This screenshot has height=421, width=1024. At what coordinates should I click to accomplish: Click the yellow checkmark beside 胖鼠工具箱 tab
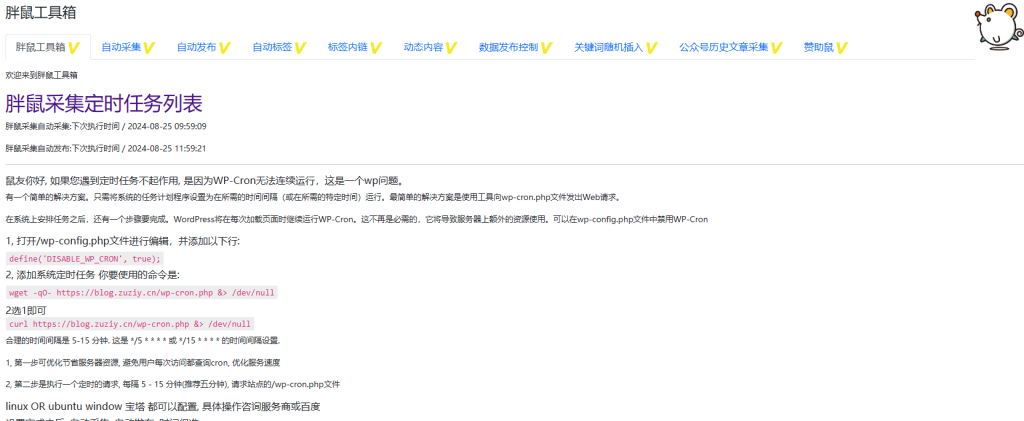pos(74,47)
